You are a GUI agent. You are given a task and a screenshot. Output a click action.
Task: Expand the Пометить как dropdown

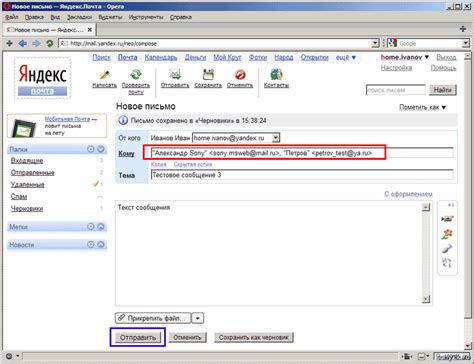tap(444, 107)
